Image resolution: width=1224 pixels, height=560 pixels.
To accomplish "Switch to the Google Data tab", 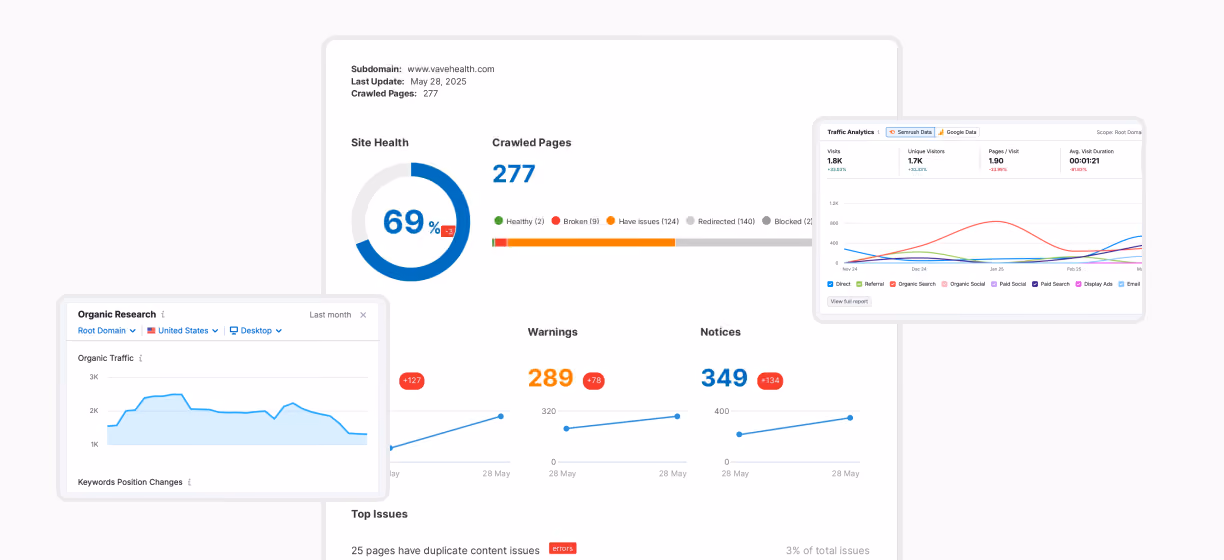I will [957, 132].
